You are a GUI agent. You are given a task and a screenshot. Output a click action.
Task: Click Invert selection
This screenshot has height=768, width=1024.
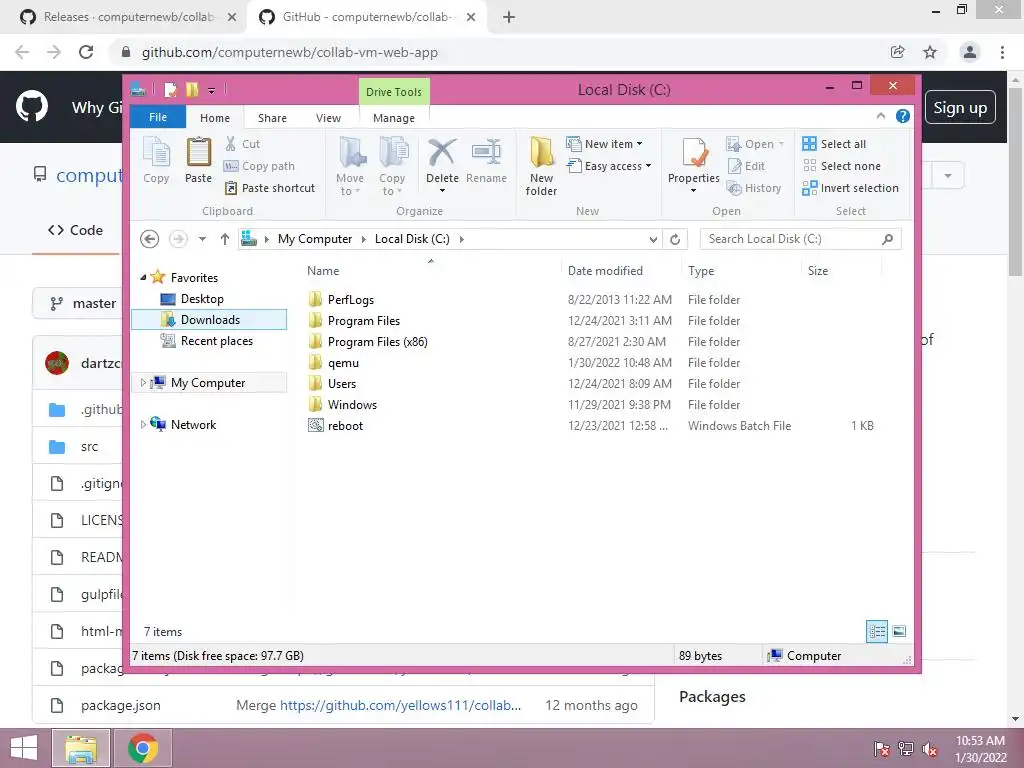(x=851, y=188)
